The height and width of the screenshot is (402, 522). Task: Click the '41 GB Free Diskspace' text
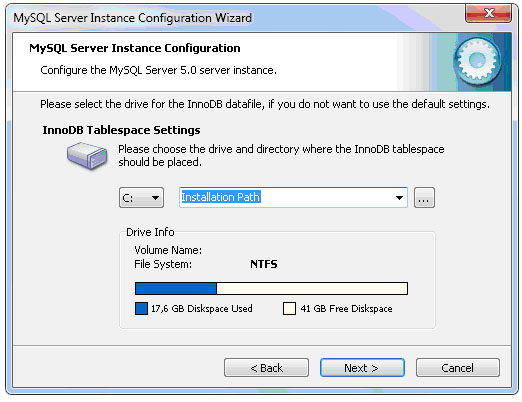(x=346, y=308)
